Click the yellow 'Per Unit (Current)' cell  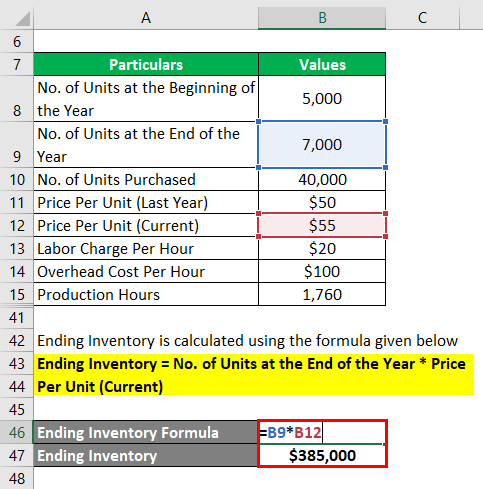[254, 386]
